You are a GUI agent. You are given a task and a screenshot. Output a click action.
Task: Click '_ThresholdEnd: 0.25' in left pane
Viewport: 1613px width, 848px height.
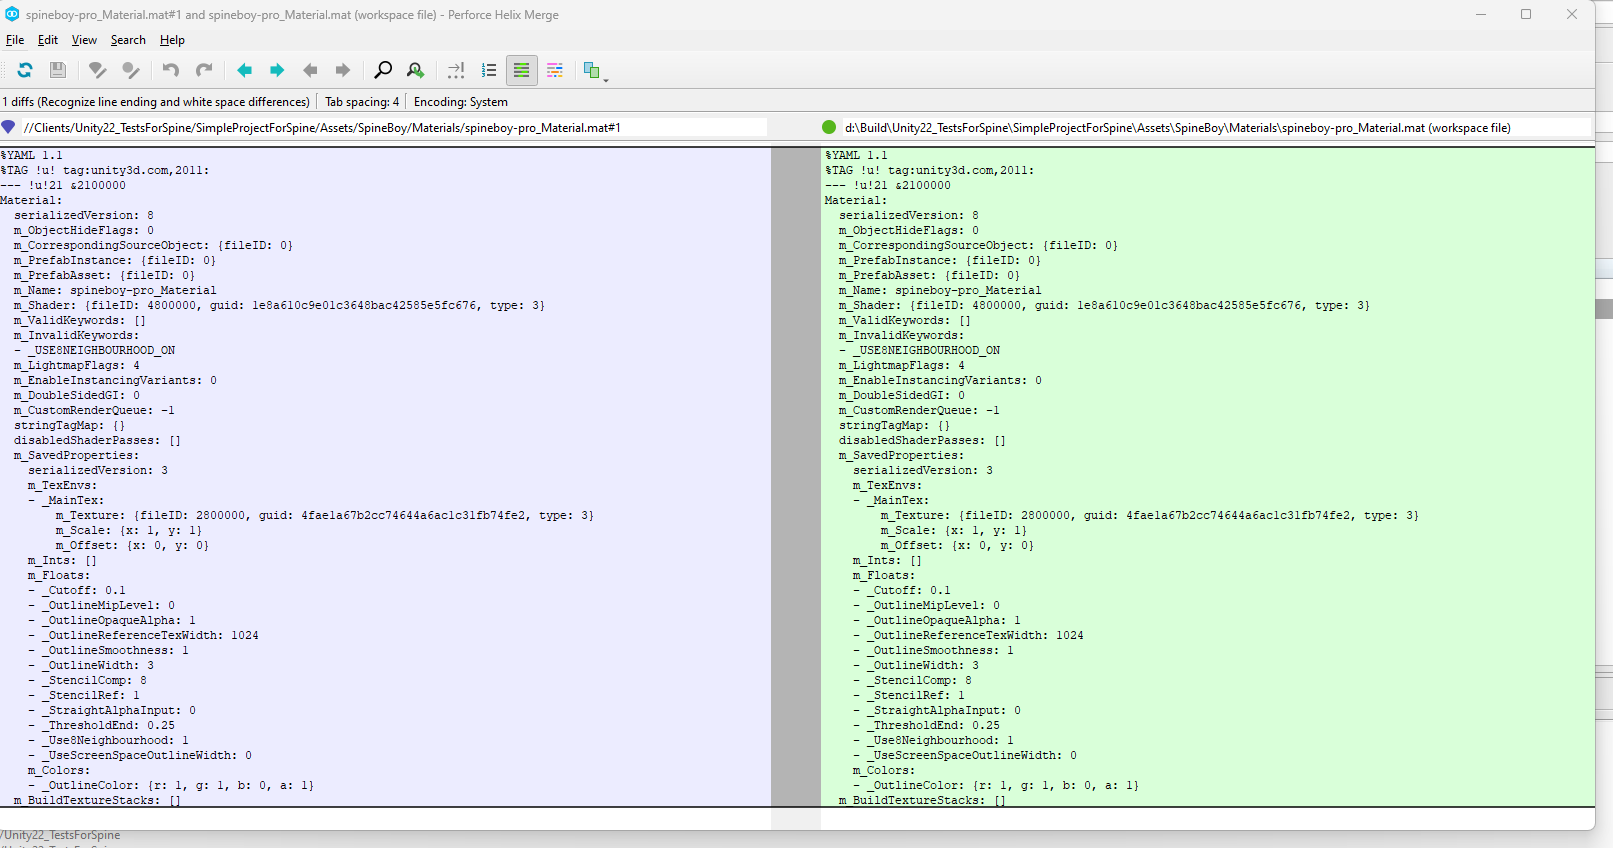(x=108, y=725)
